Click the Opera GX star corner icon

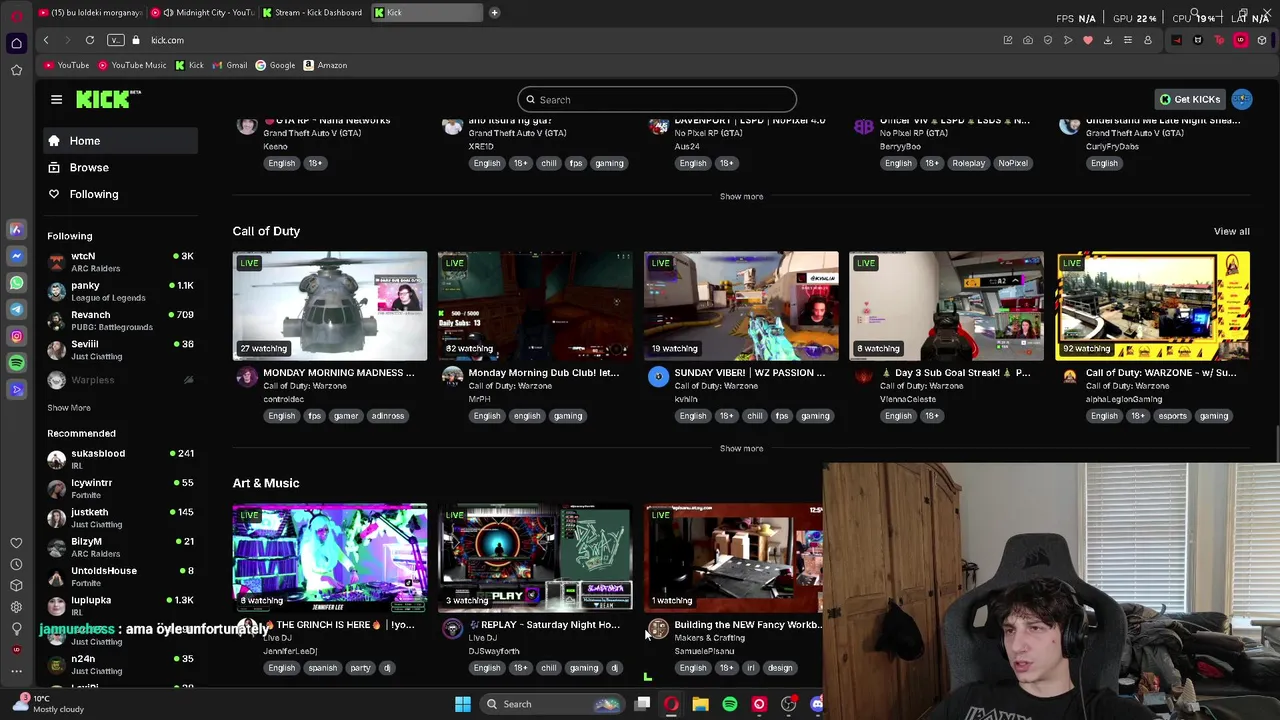pyautogui.click(x=16, y=70)
